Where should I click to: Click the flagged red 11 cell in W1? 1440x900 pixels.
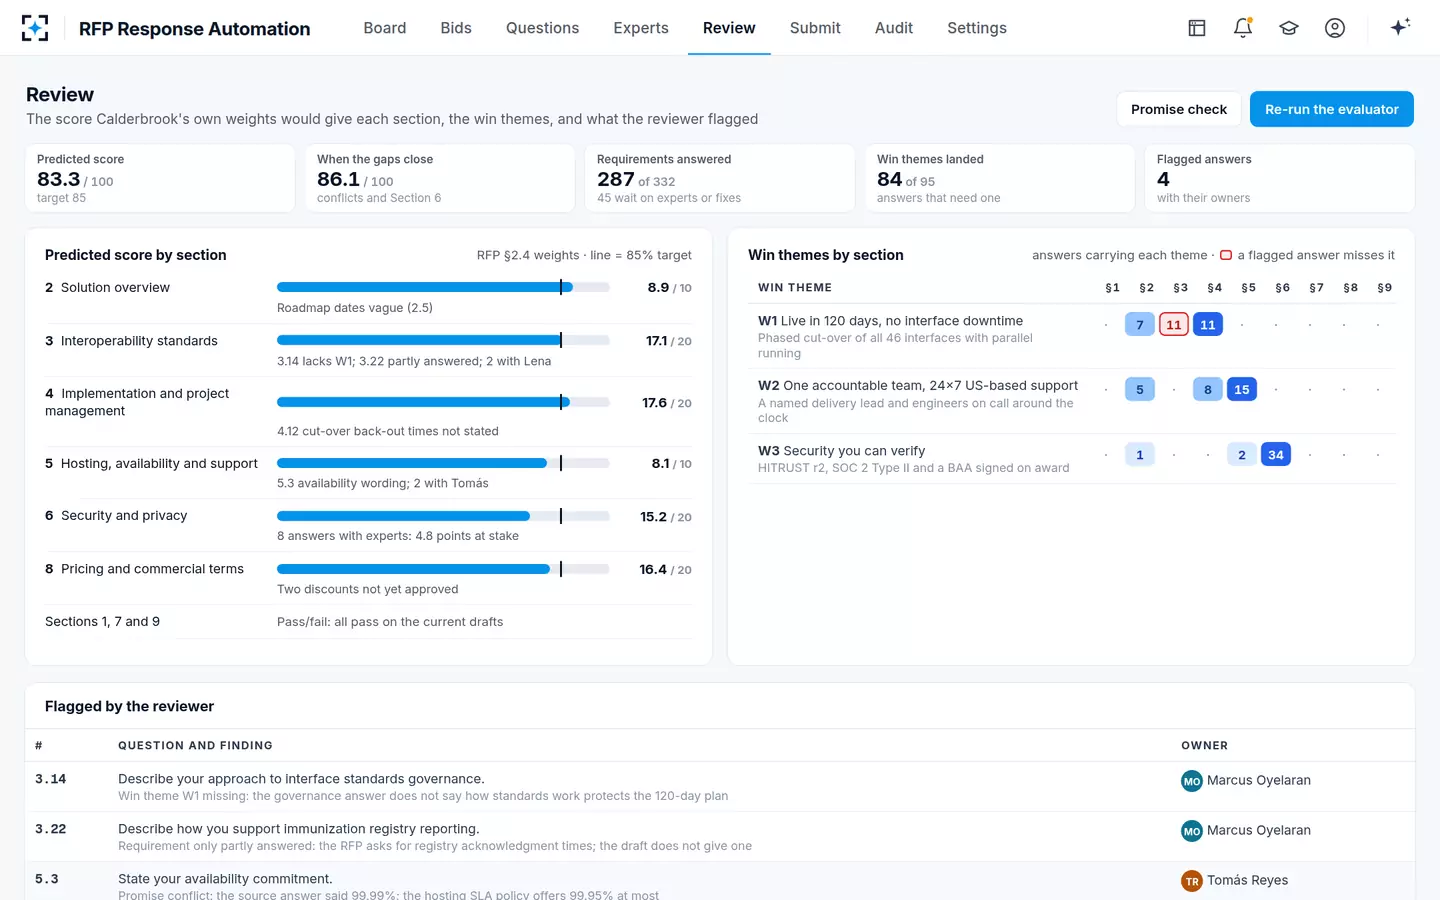tap(1174, 324)
